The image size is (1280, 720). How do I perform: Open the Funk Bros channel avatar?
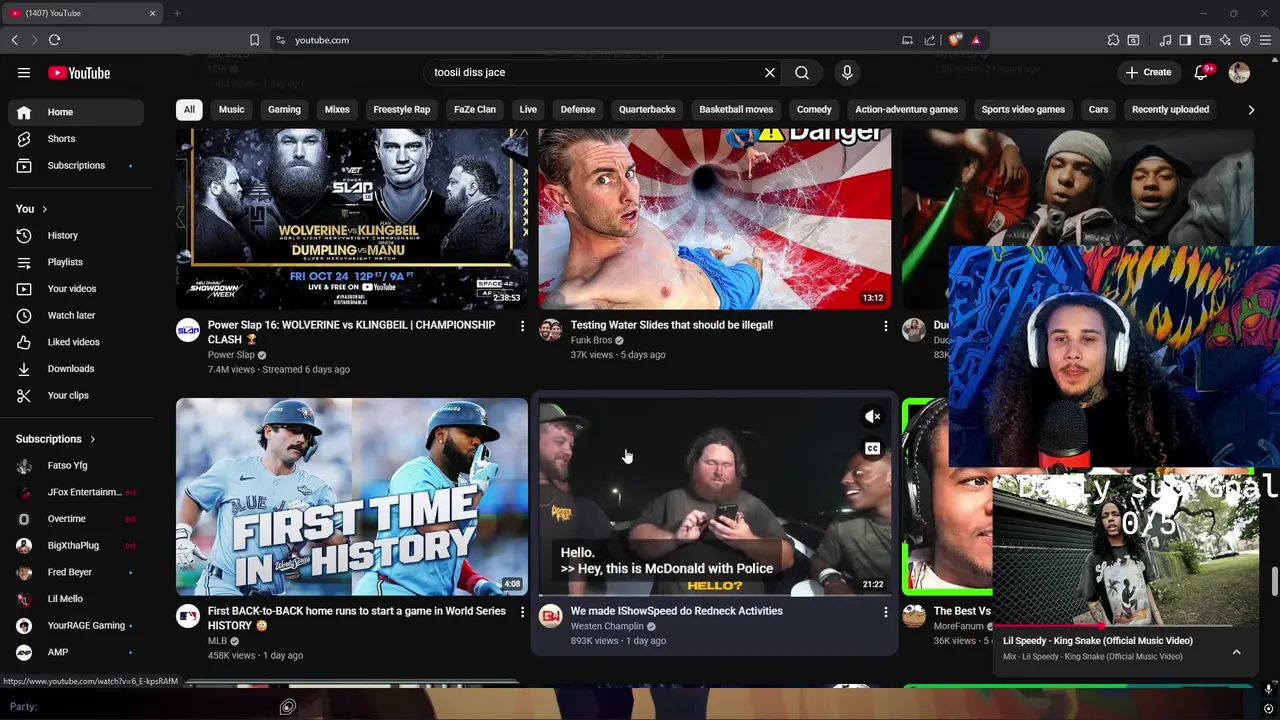click(x=551, y=330)
